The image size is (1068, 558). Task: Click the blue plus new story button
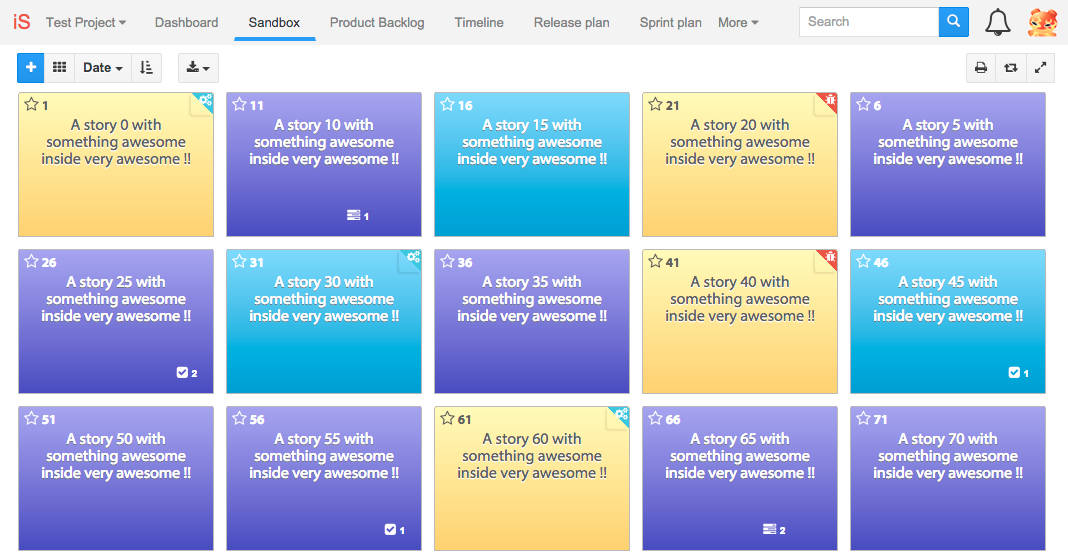31,67
